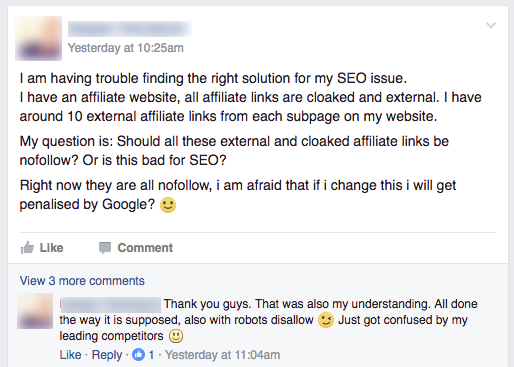Click Reply under the comment
514x367 pixels.
[x=107, y=355]
